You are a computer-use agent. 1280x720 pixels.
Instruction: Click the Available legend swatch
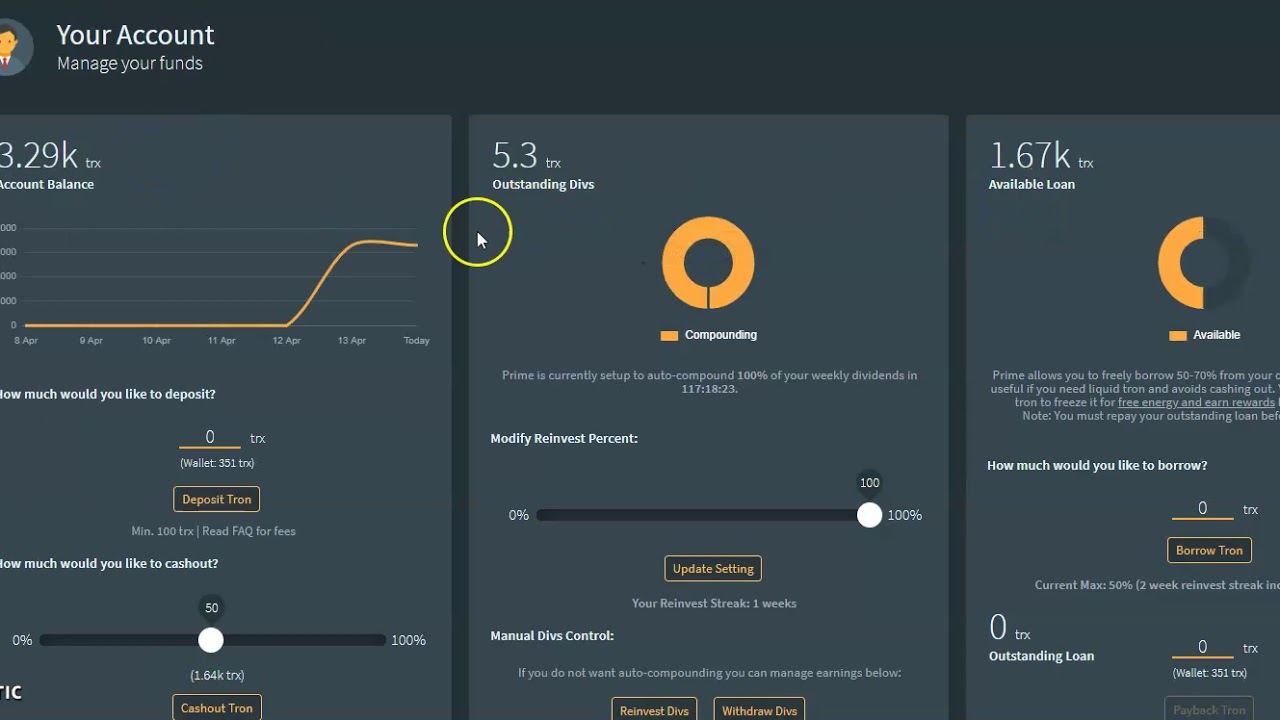click(x=1177, y=335)
